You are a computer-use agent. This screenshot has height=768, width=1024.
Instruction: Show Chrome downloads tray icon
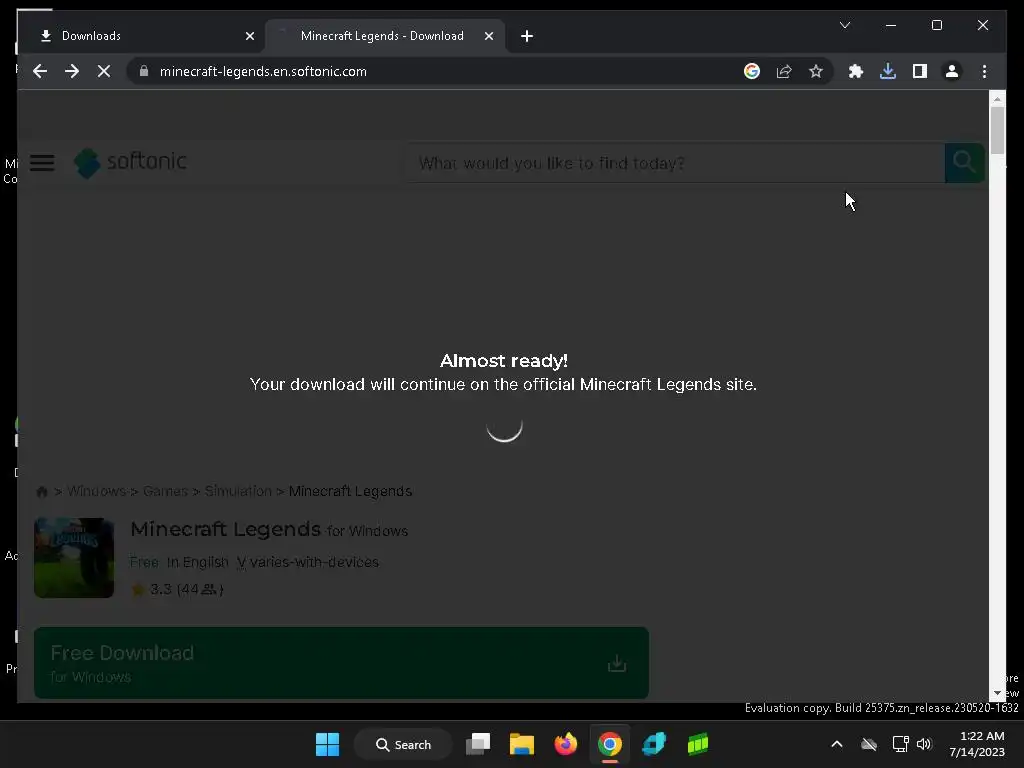[888, 71]
